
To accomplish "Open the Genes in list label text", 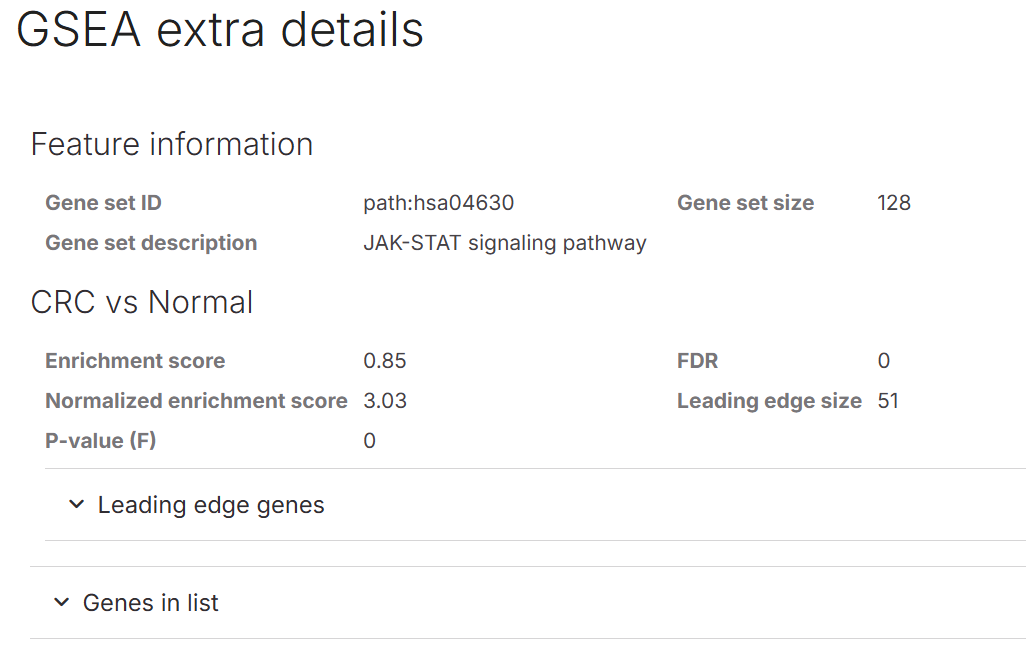I will (x=151, y=603).
